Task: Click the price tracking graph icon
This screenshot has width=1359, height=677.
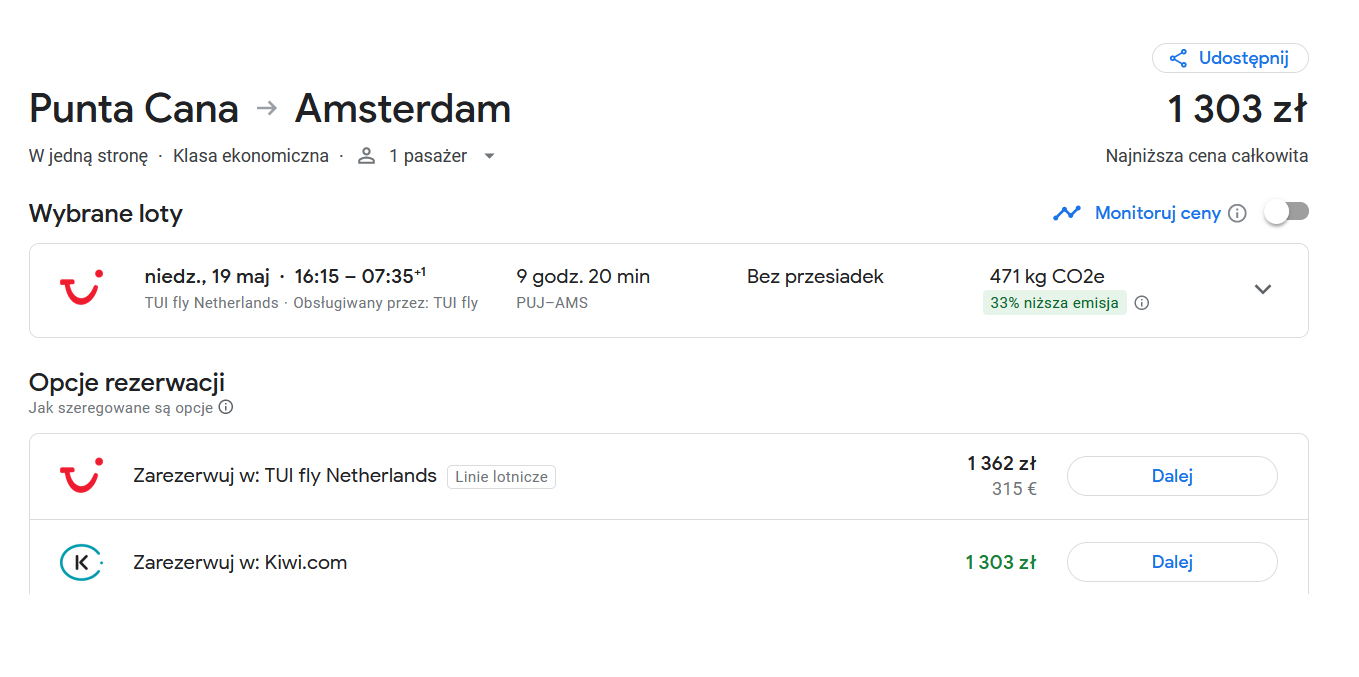Action: [1067, 213]
